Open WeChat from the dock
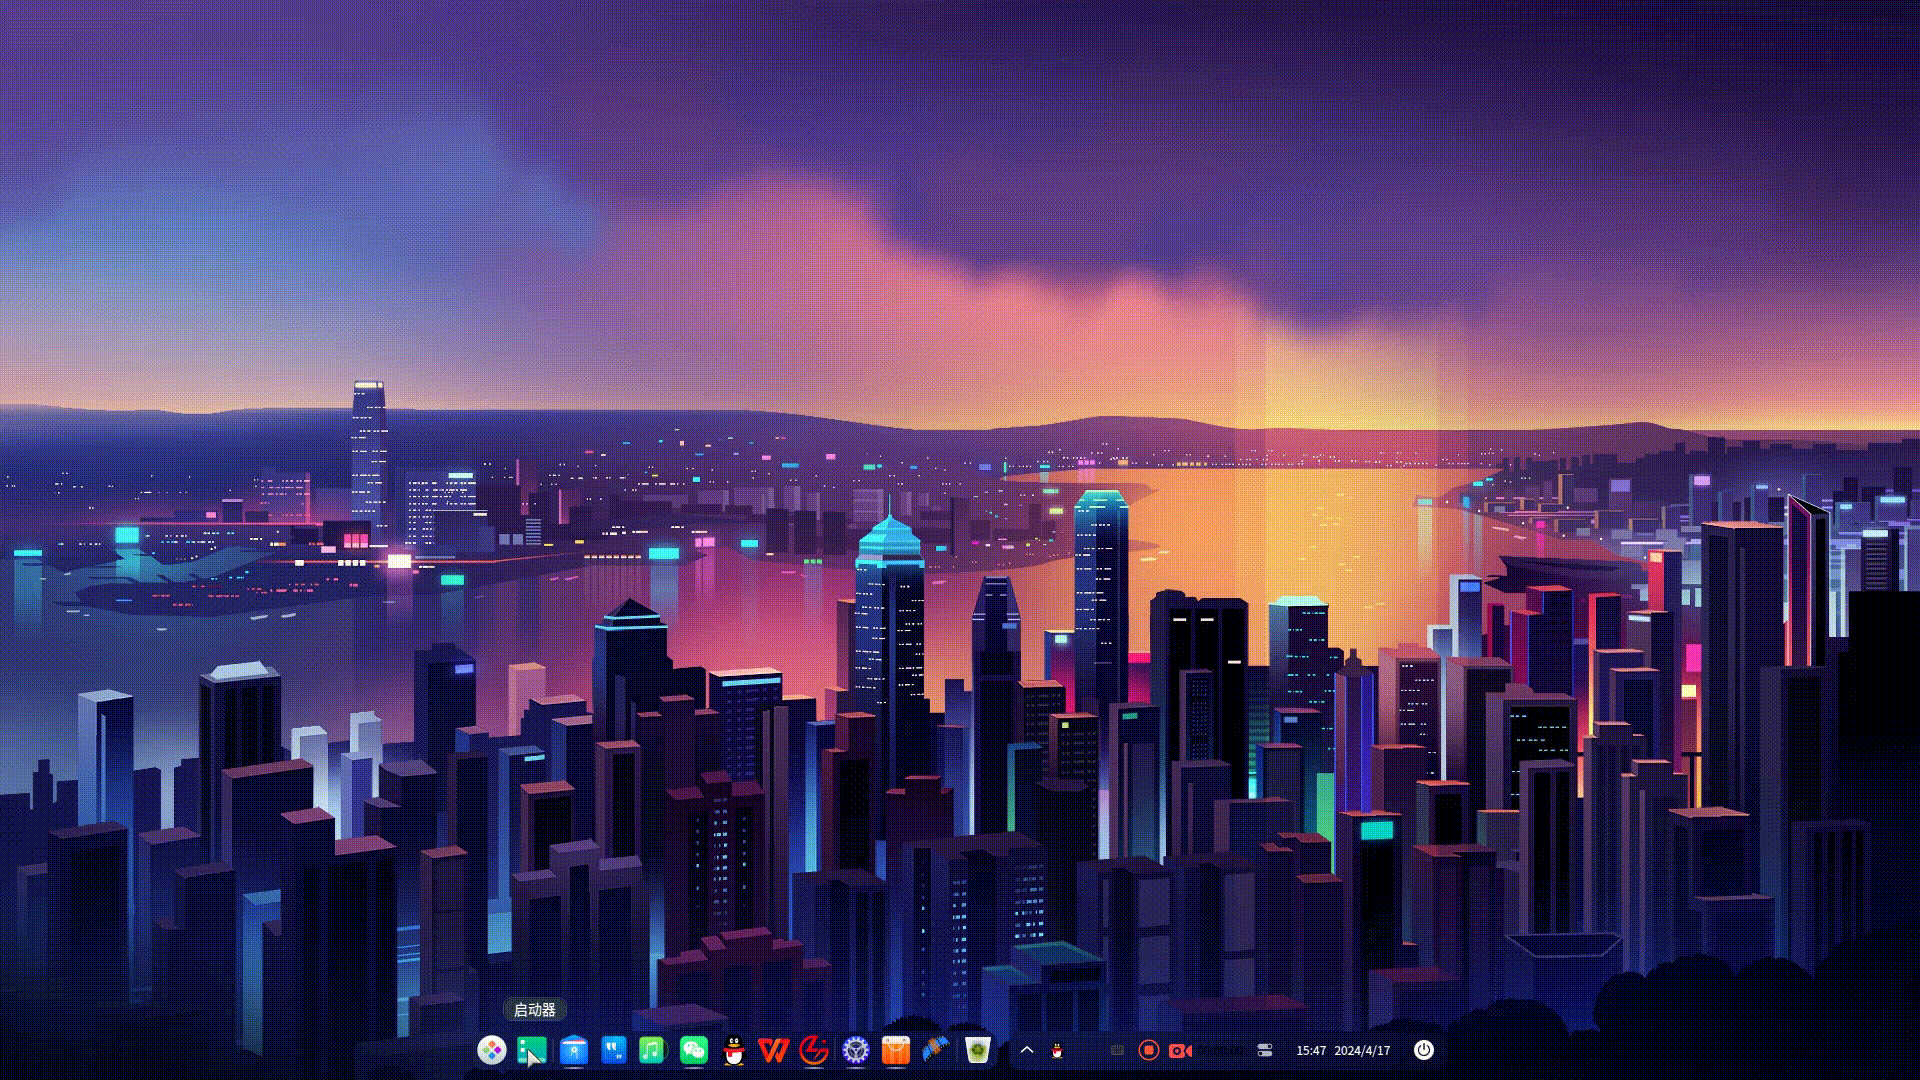This screenshot has width=1920, height=1080. click(693, 1050)
